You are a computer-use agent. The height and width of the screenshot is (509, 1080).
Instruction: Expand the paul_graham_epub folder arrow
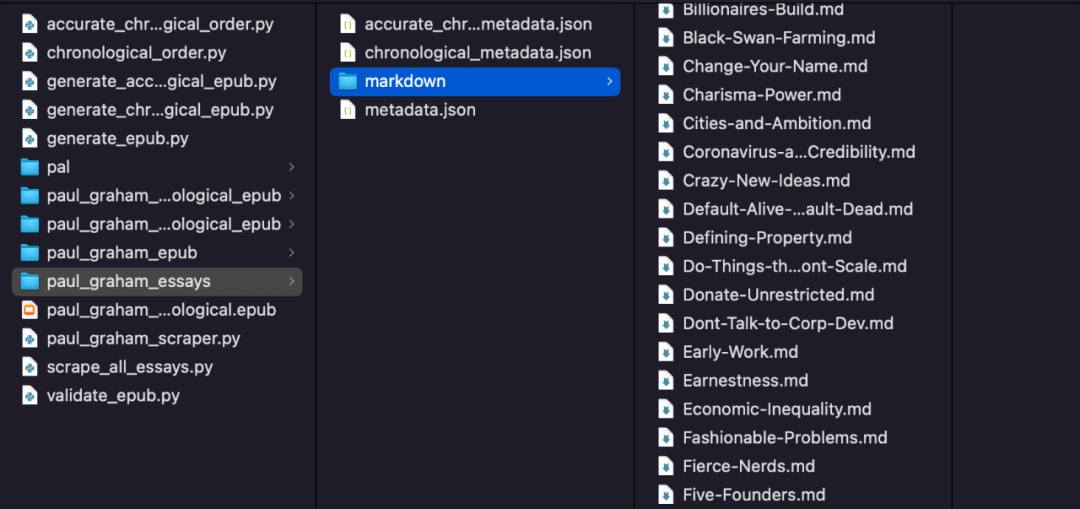292,253
